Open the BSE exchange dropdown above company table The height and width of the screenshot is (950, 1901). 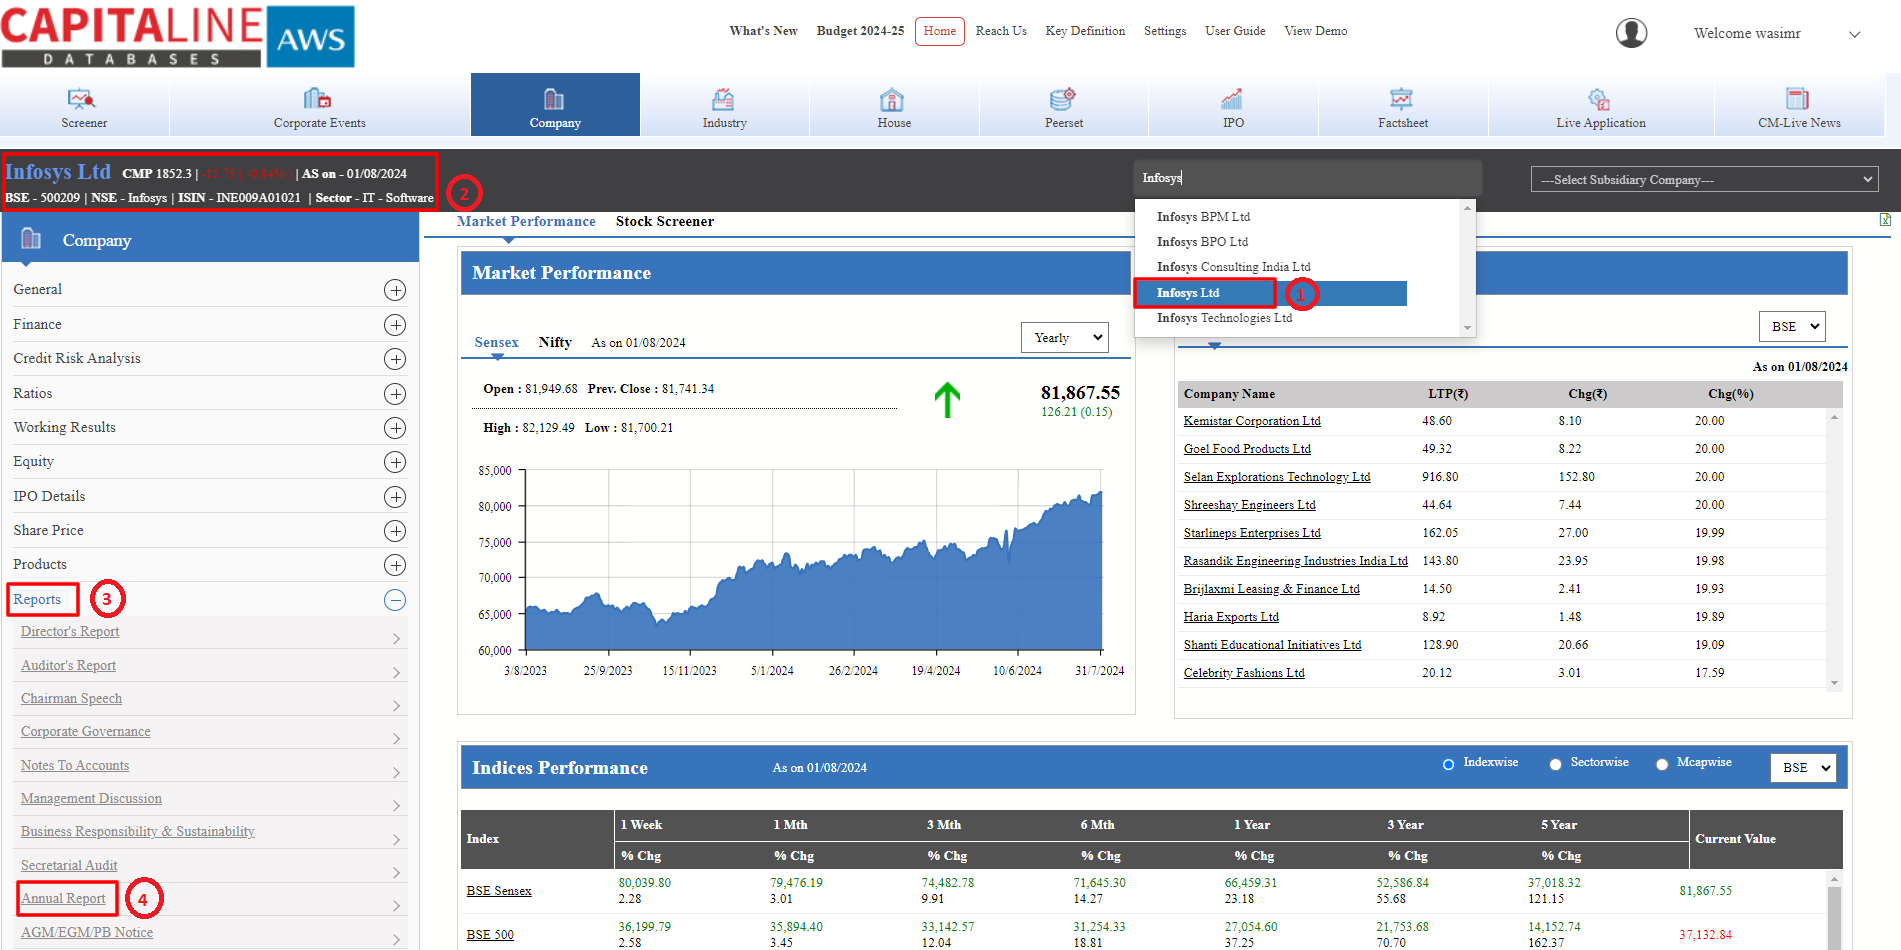point(1792,326)
